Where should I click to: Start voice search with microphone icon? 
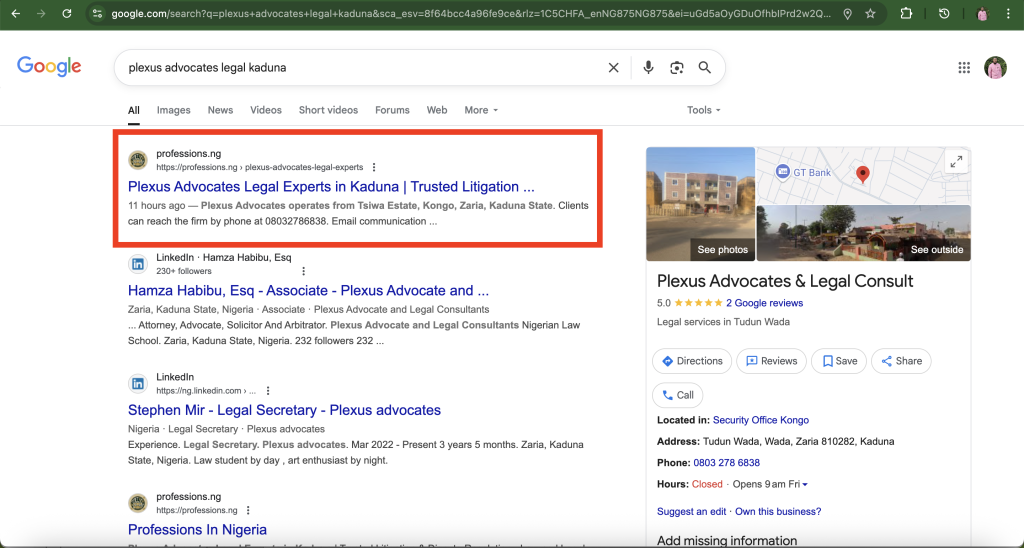click(x=648, y=67)
